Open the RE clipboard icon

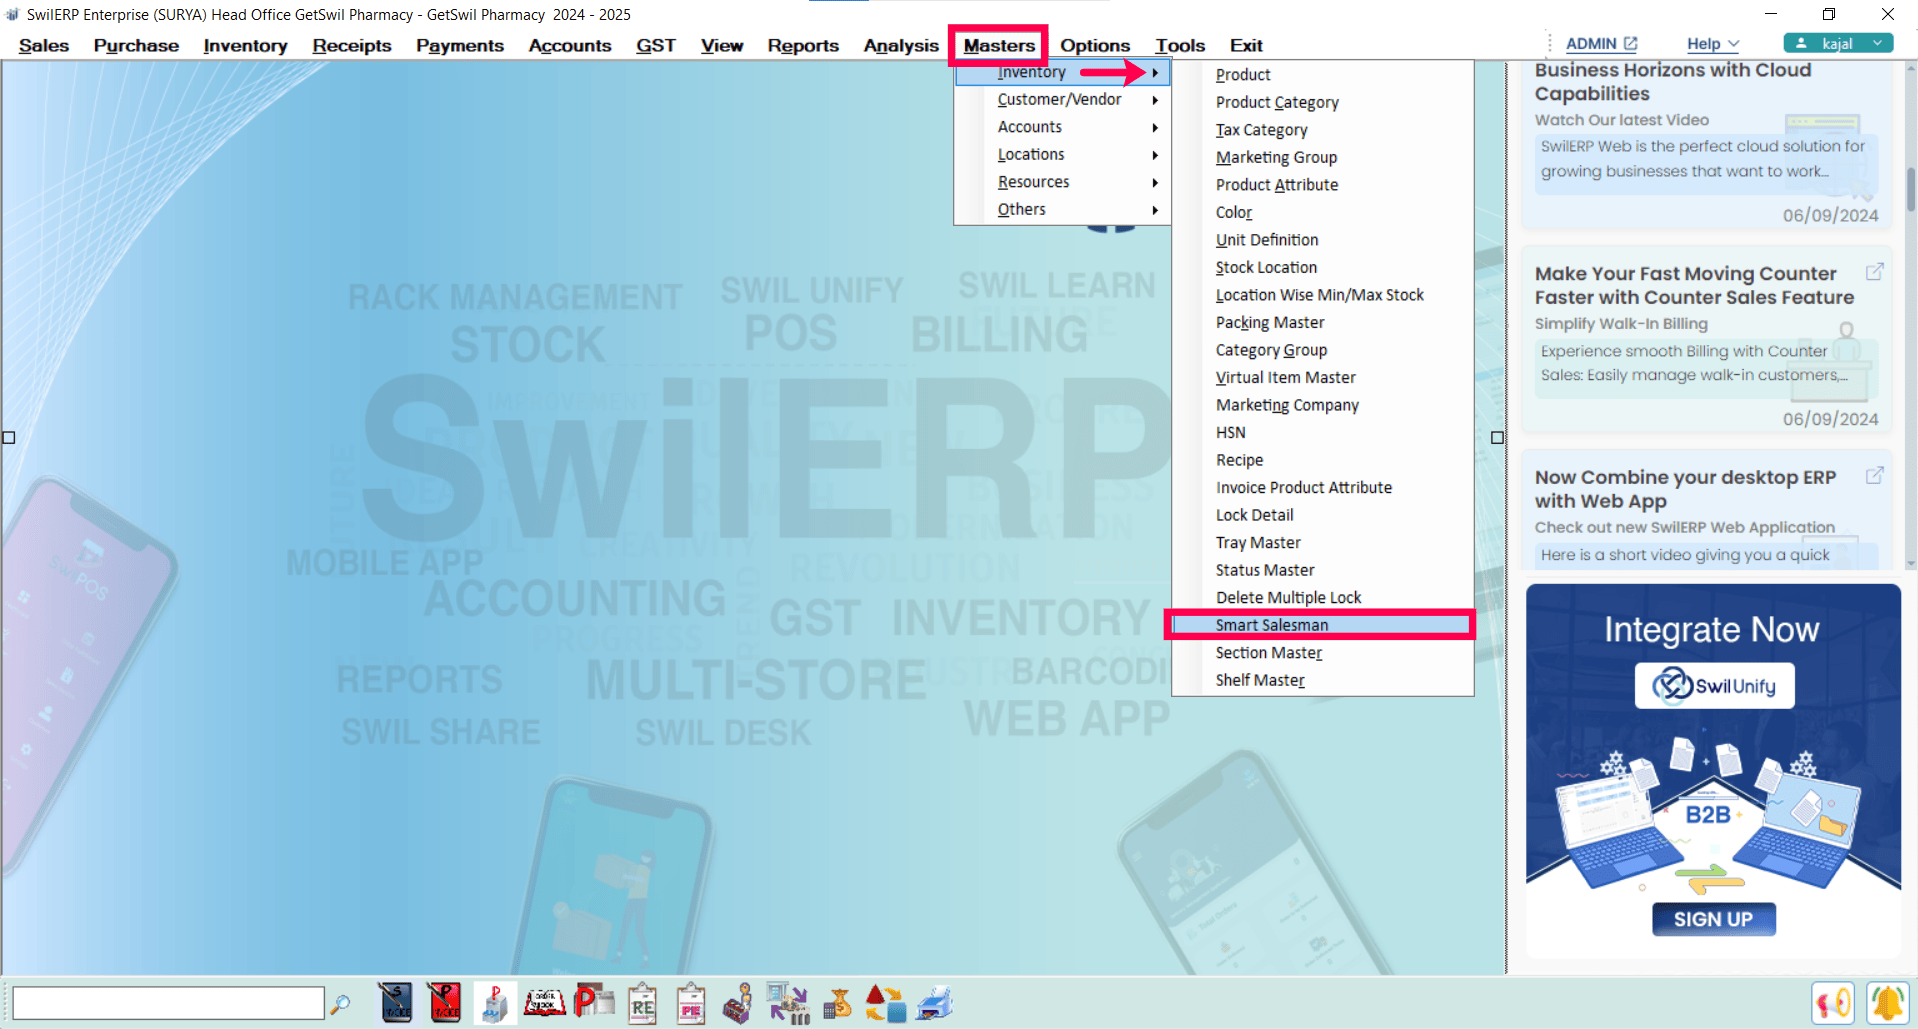click(642, 1003)
